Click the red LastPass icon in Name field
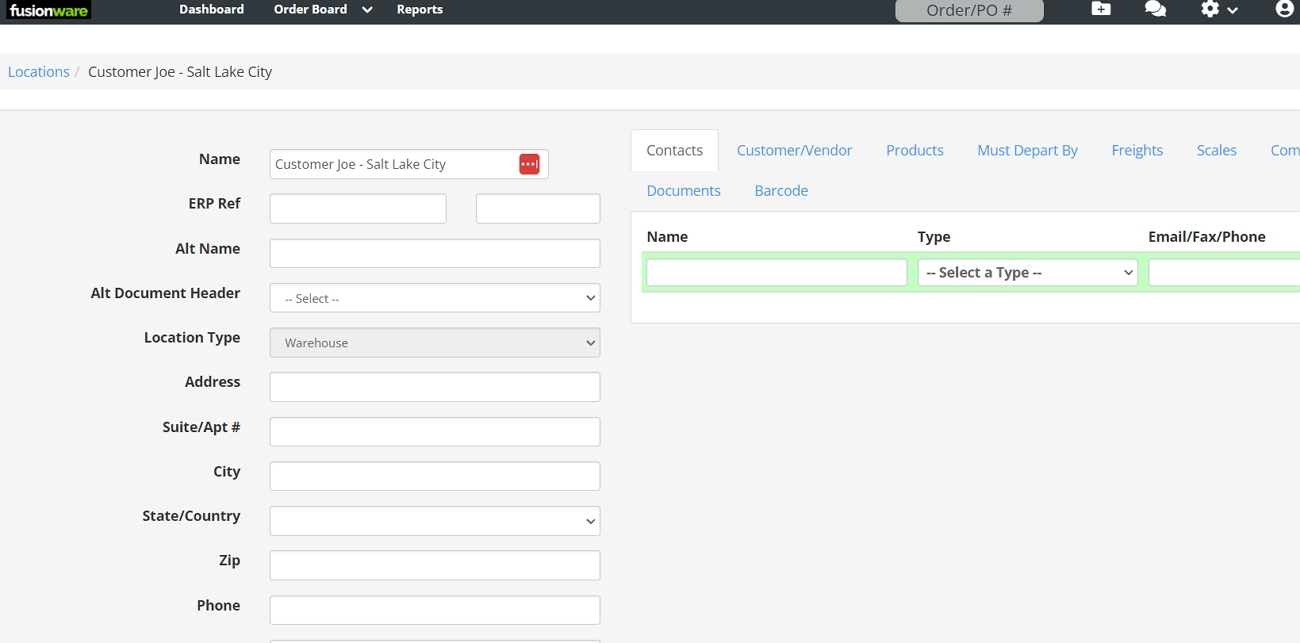The image size is (1300, 643). click(529, 163)
